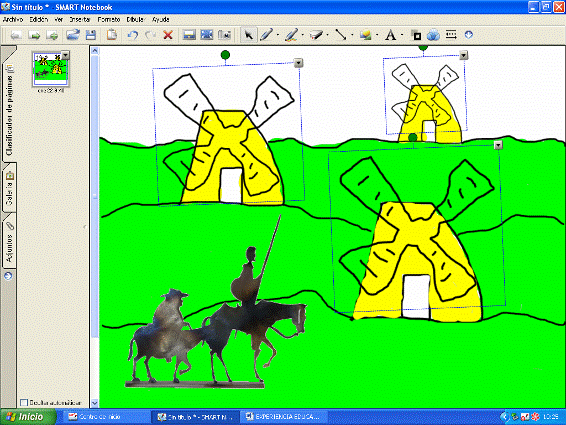
Task: Select the Shape tool
Action: tap(365, 35)
